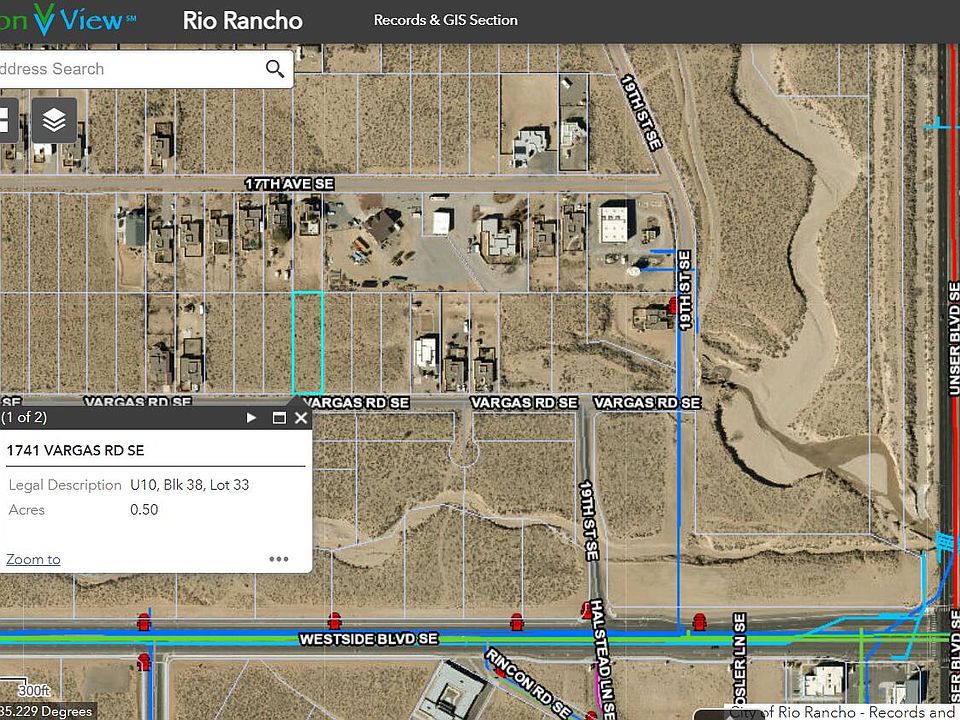The height and width of the screenshot is (720, 960).
Task: Click the cul-de-sac south of Vargas Rd
Action: [463, 451]
